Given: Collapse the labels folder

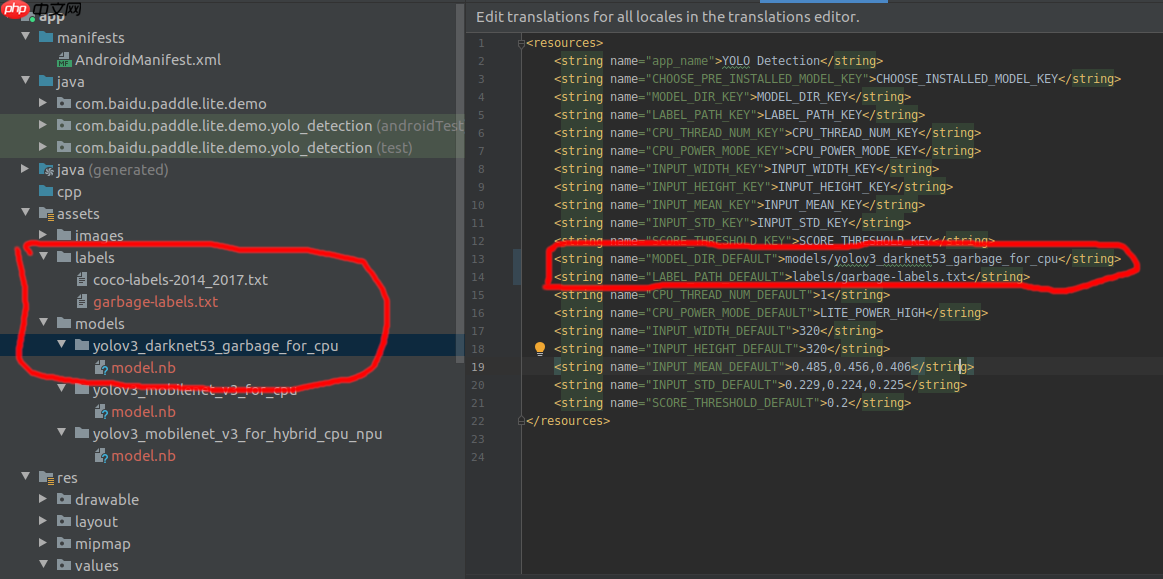Looking at the screenshot, I should point(43,258).
